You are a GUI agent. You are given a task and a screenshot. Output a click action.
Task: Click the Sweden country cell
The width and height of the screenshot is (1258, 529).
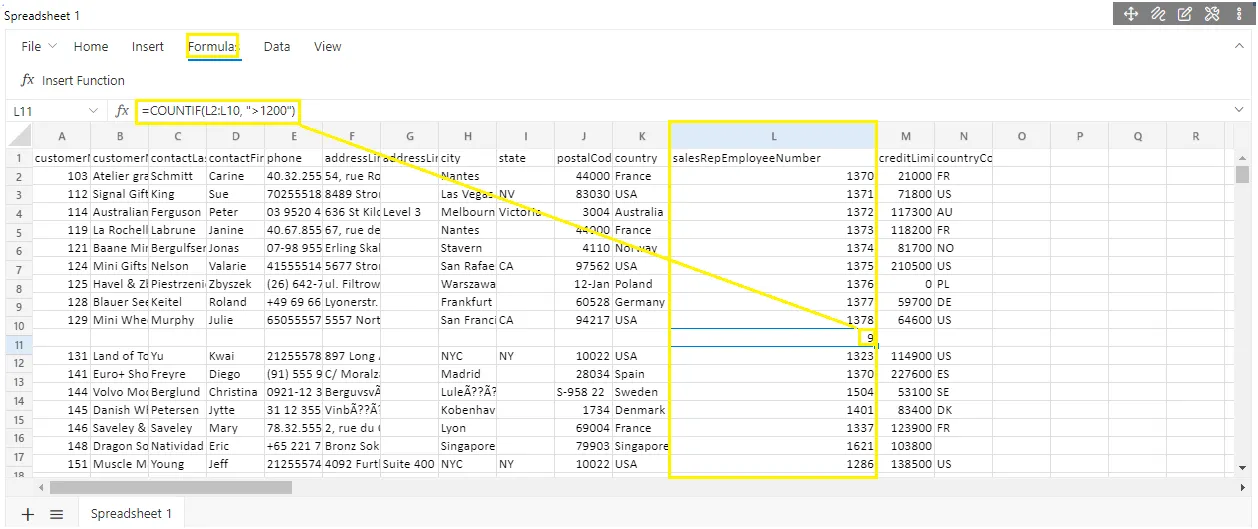(x=641, y=392)
